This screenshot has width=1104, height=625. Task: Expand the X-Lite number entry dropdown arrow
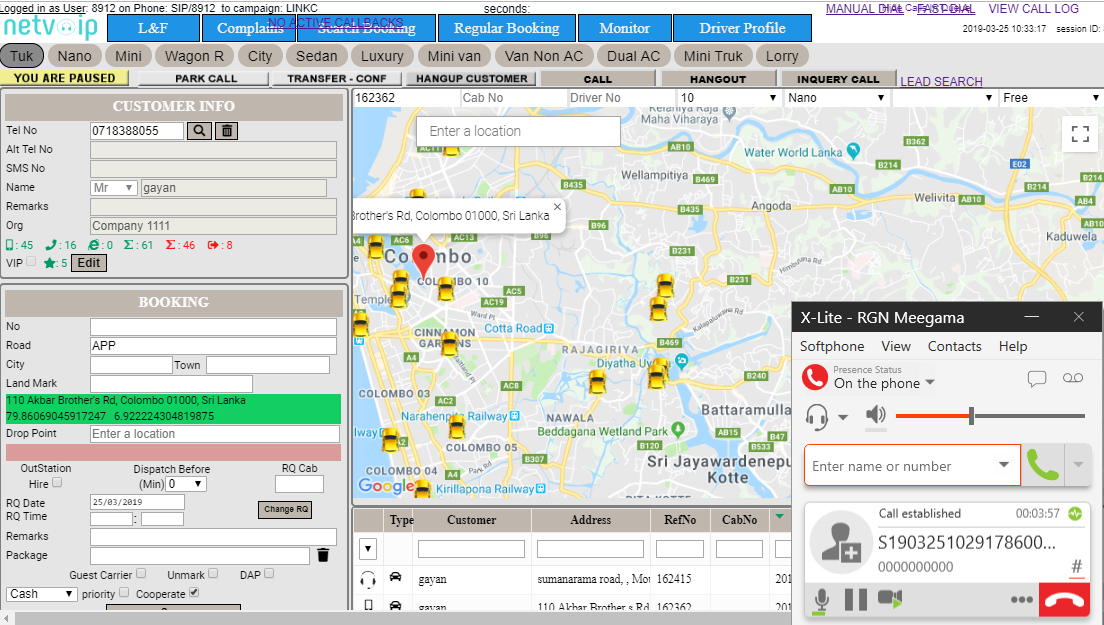click(1004, 465)
